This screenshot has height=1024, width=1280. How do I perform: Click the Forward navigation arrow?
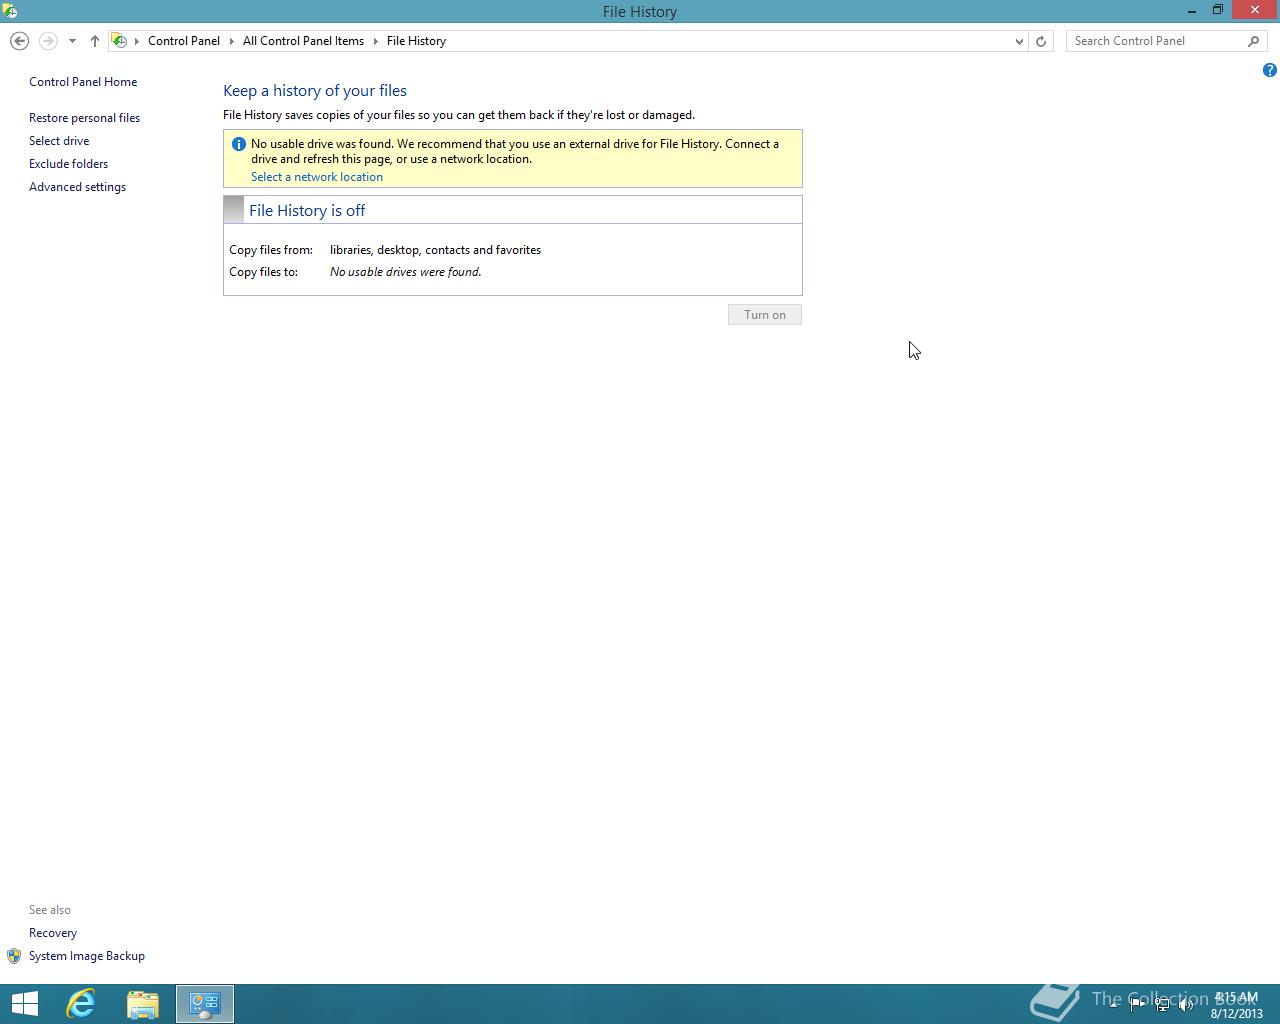click(x=47, y=41)
